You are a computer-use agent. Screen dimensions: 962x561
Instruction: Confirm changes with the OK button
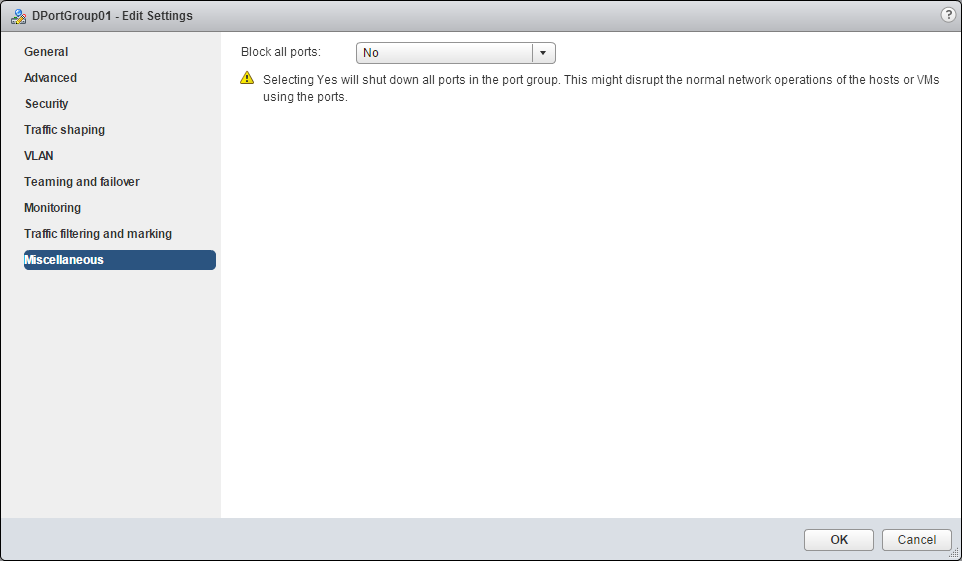point(839,540)
